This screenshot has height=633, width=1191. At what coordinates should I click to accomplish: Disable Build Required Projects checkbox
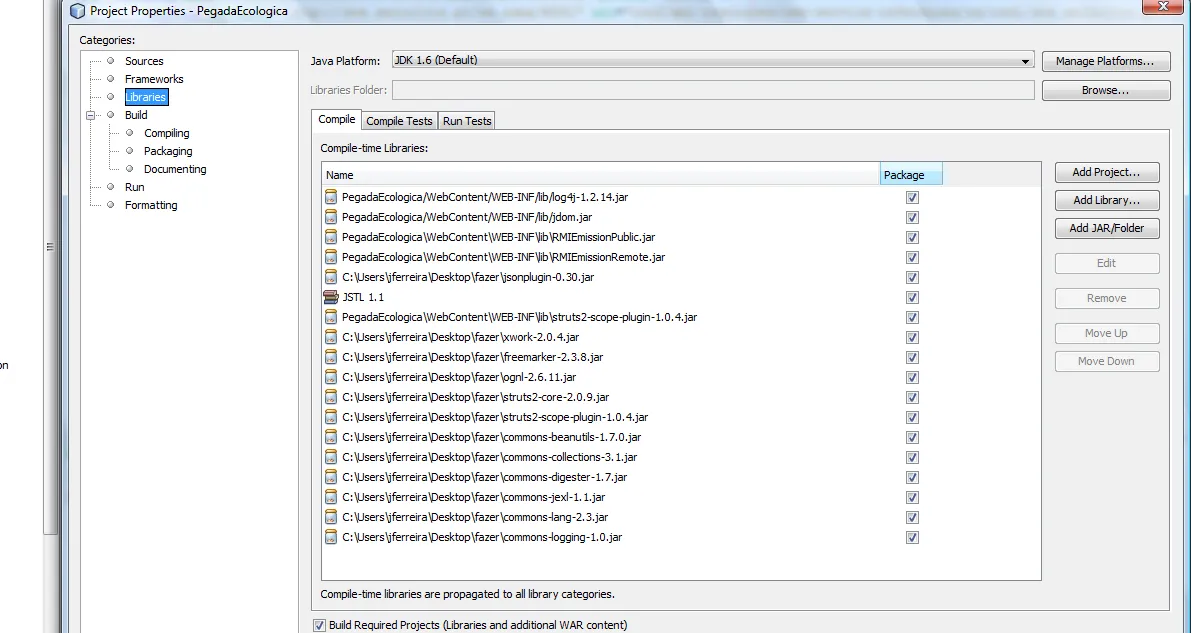click(x=319, y=625)
